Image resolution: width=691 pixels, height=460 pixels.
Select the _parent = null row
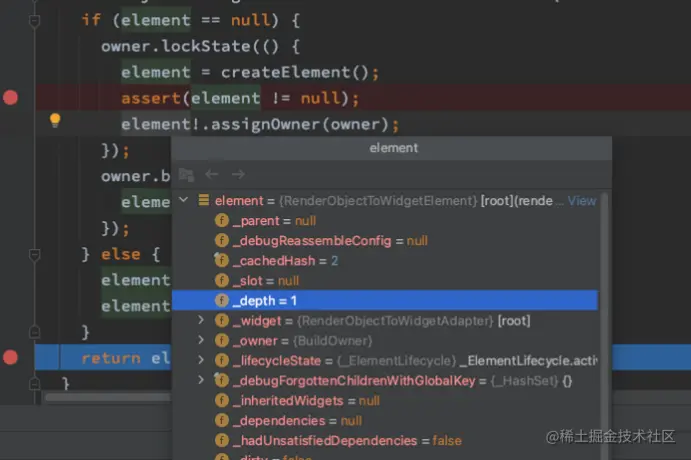(x=385, y=221)
